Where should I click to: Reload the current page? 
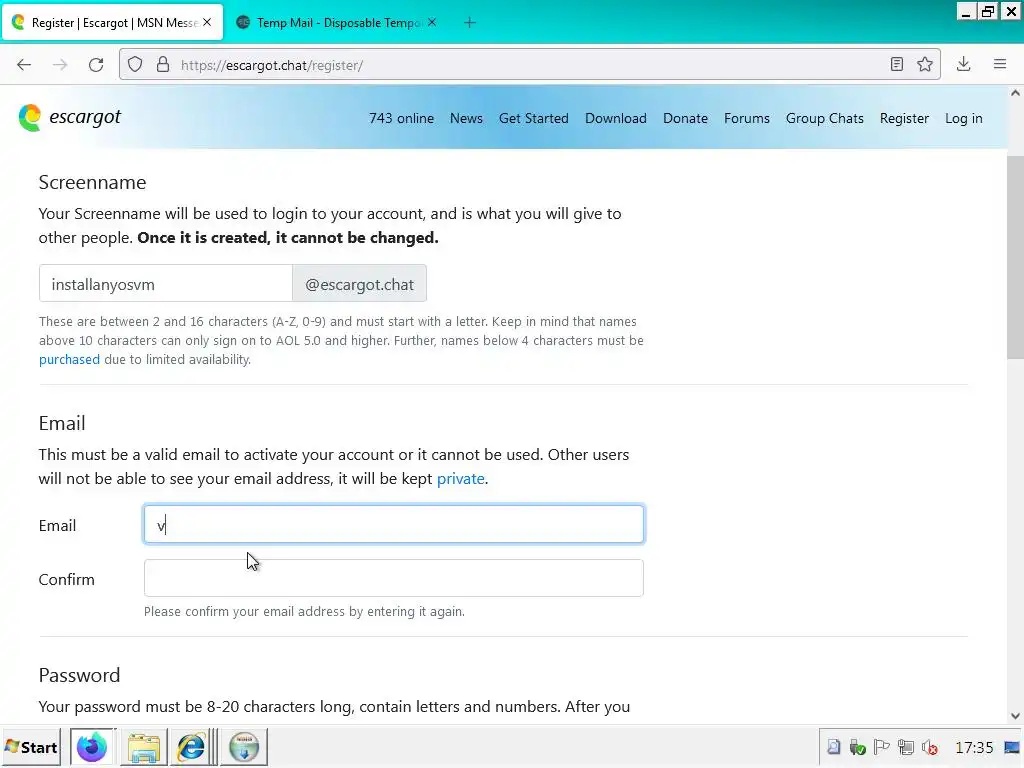click(96, 65)
